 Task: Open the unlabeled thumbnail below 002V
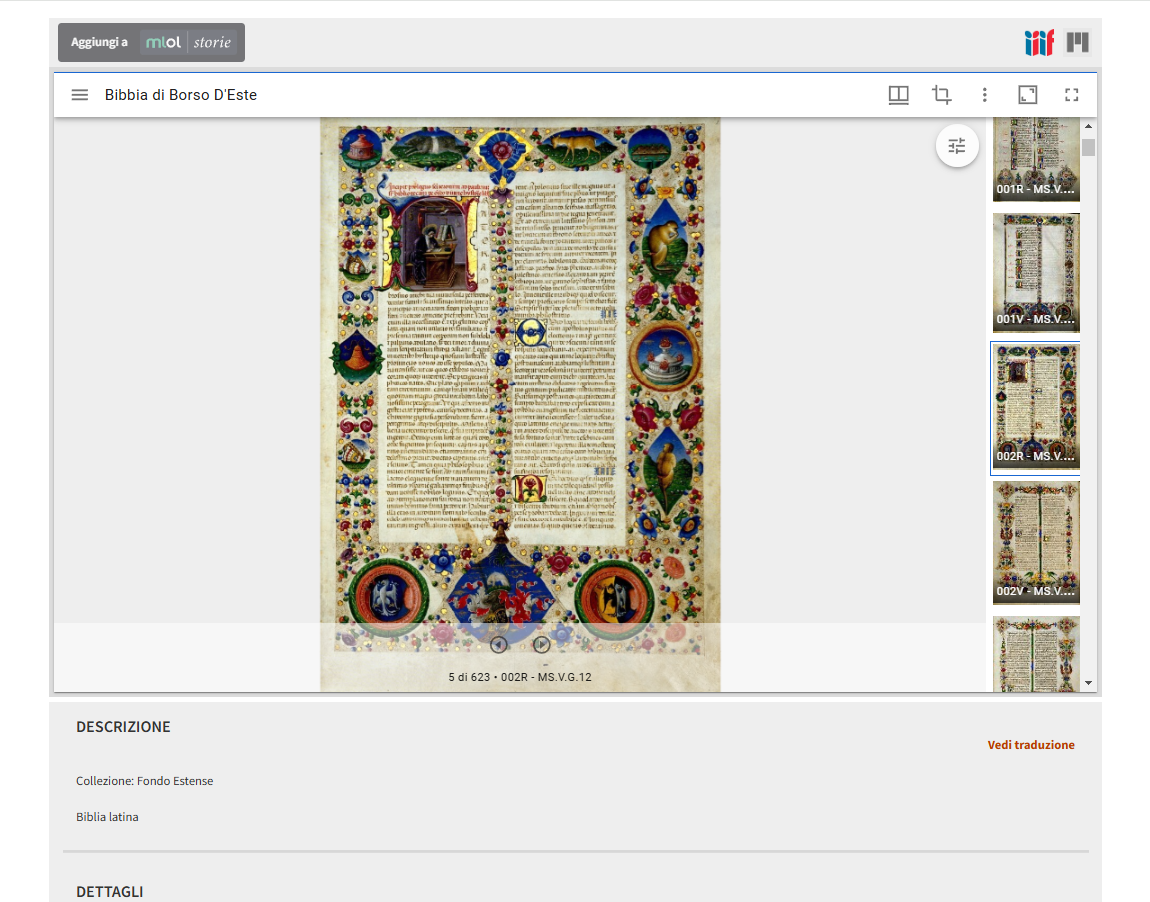(1036, 653)
